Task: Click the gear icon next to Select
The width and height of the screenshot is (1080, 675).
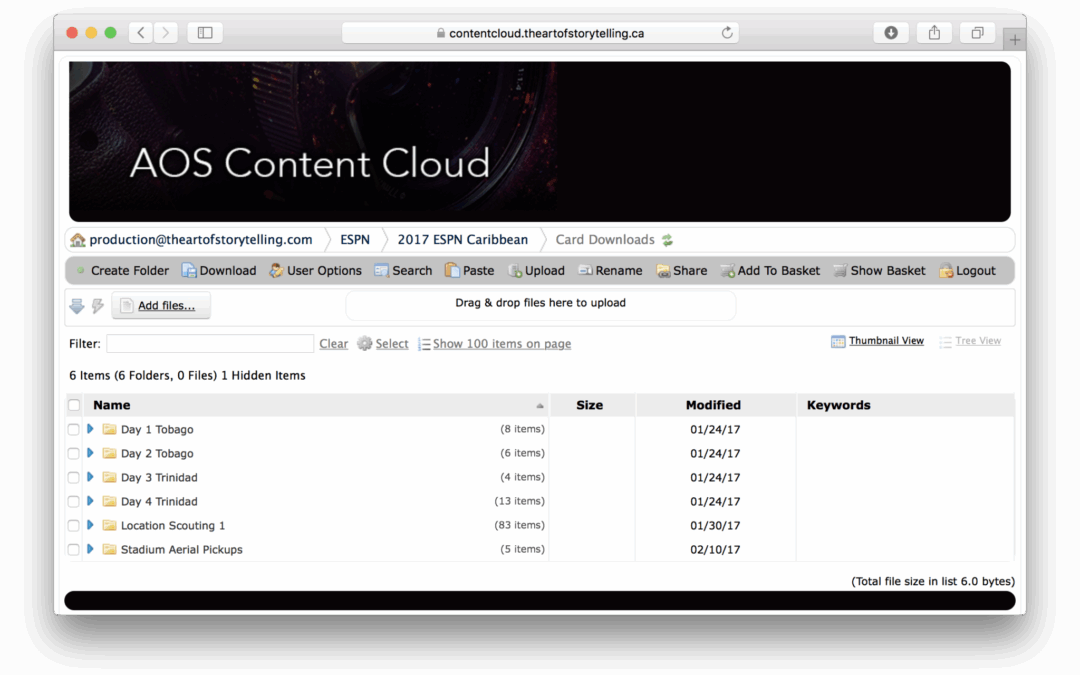Action: tap(364, 344)
